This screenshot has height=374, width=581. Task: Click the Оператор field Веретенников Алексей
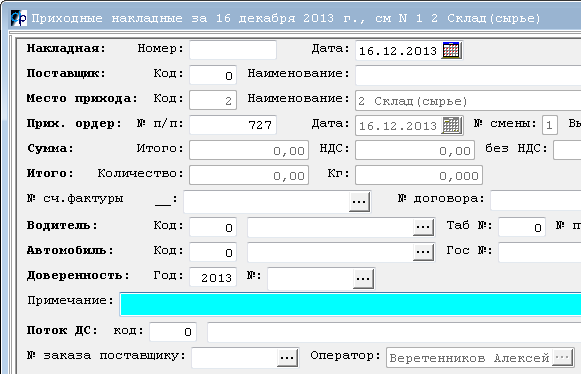point(469,358)
